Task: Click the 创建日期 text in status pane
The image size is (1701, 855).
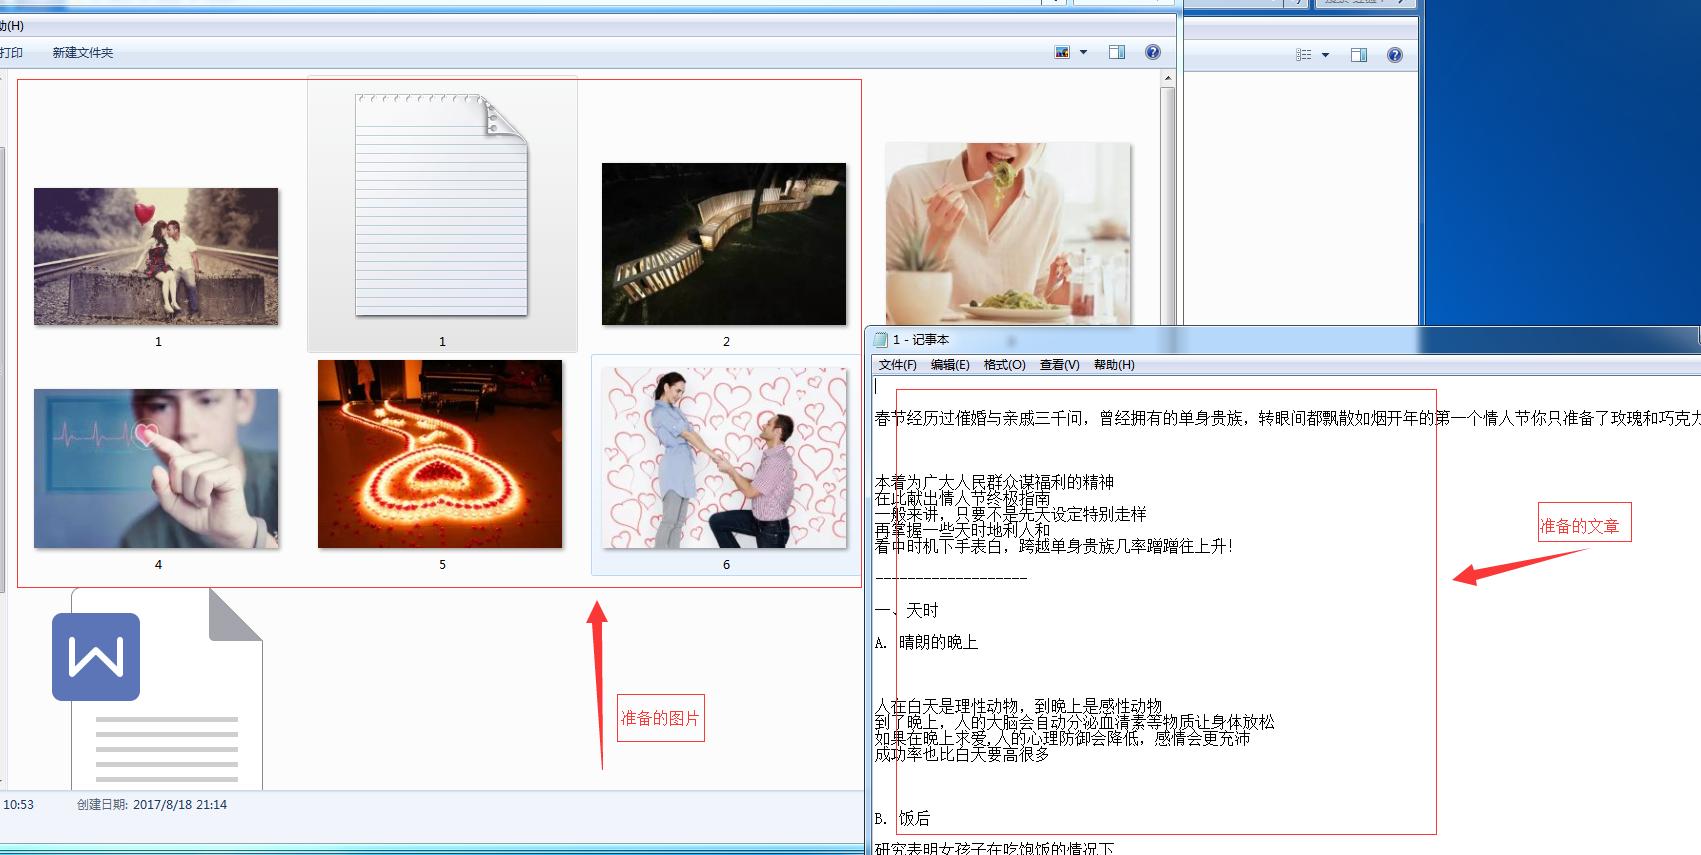Action: [x=152, y=805]
